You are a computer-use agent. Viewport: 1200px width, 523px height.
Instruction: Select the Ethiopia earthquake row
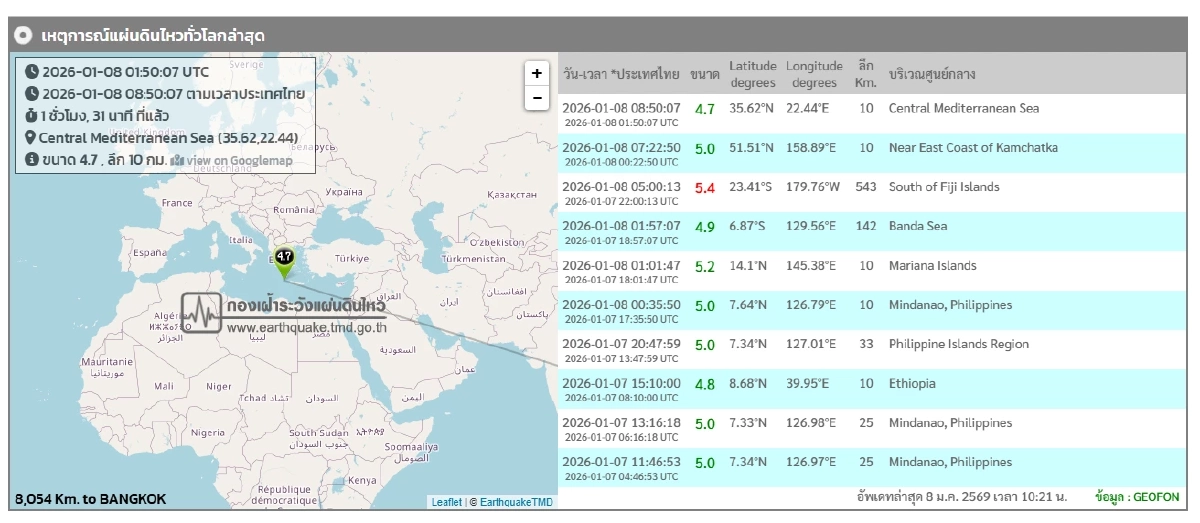coord(870,389)
